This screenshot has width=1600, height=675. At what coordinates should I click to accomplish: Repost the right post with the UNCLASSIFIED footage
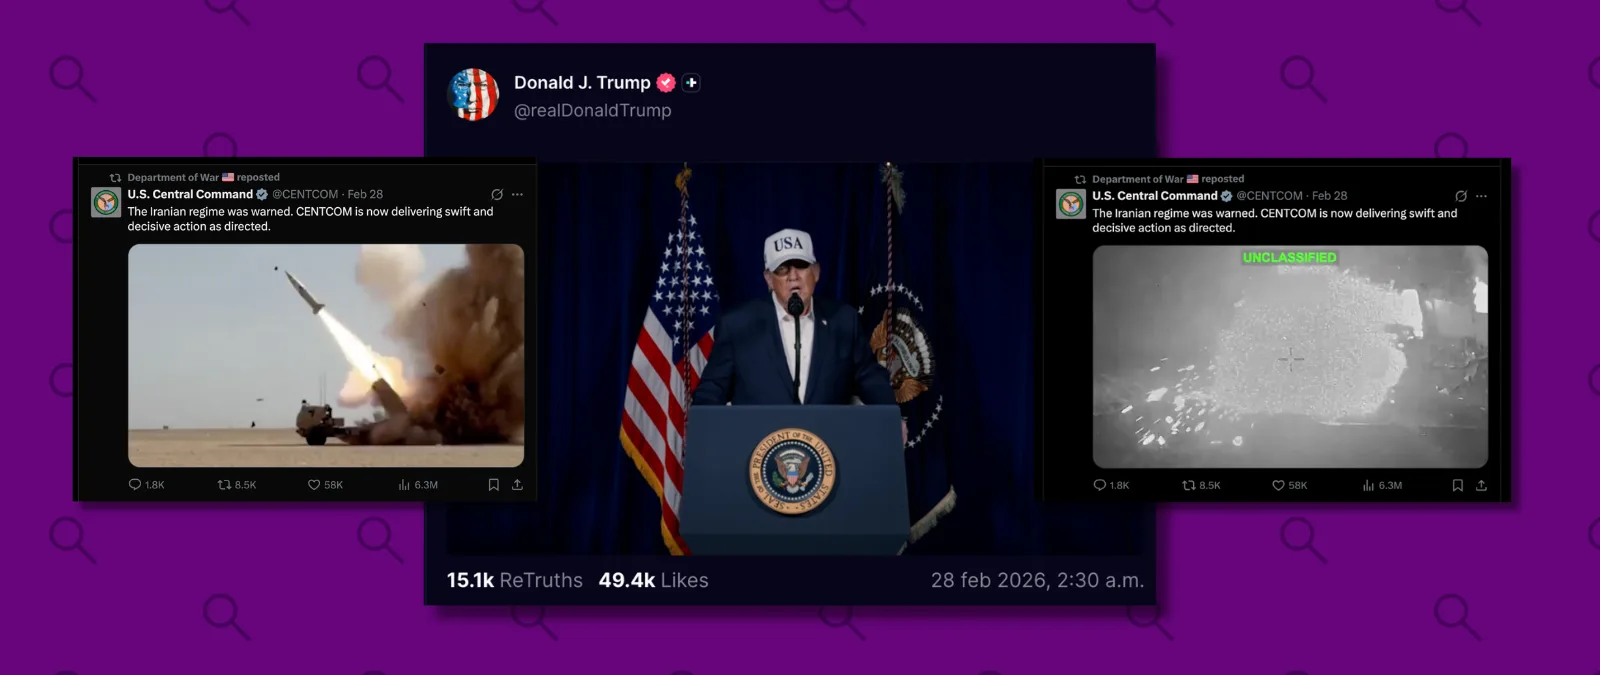(1189, 486)
